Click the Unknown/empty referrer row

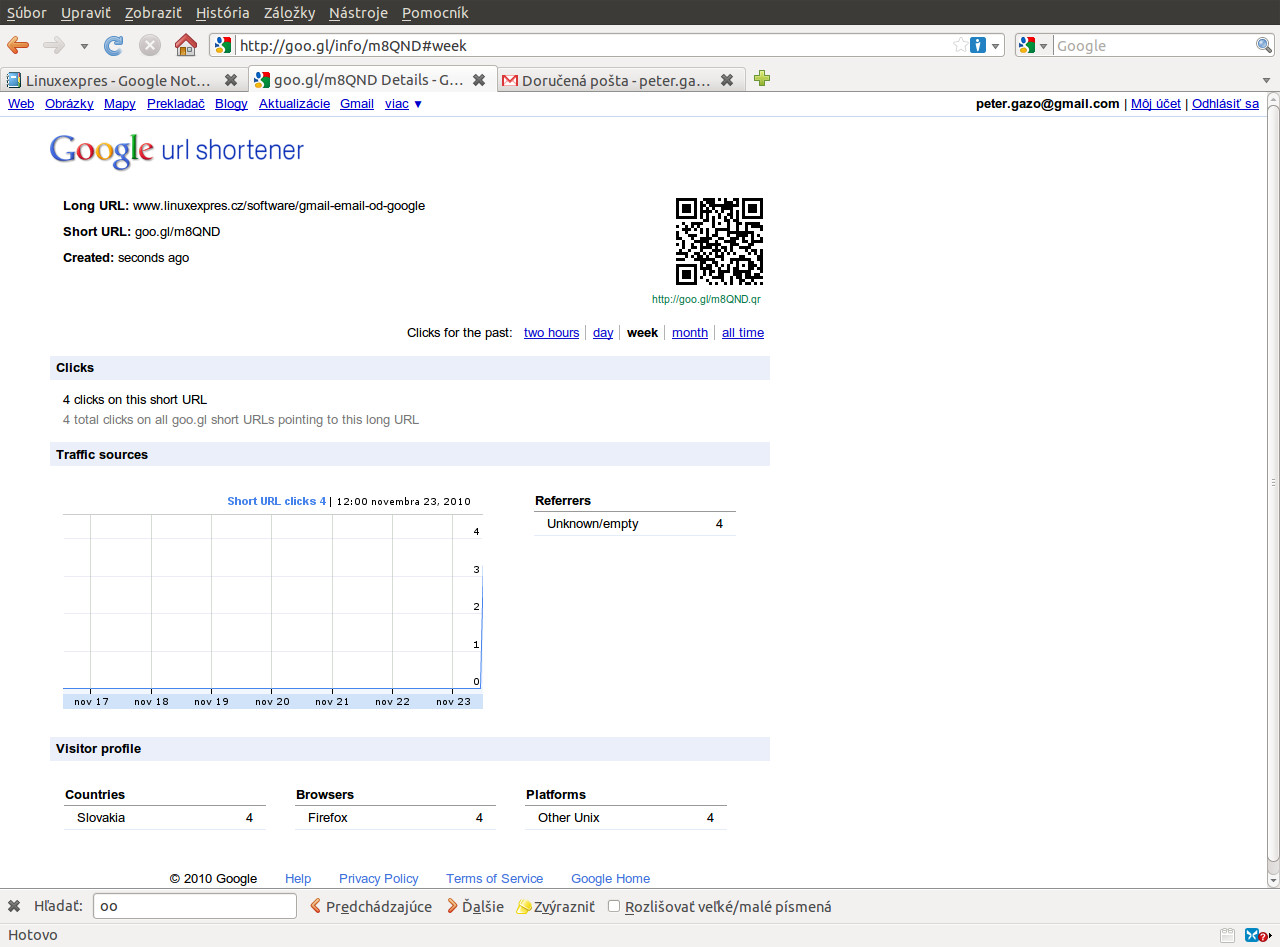click(x=635, y=524)
